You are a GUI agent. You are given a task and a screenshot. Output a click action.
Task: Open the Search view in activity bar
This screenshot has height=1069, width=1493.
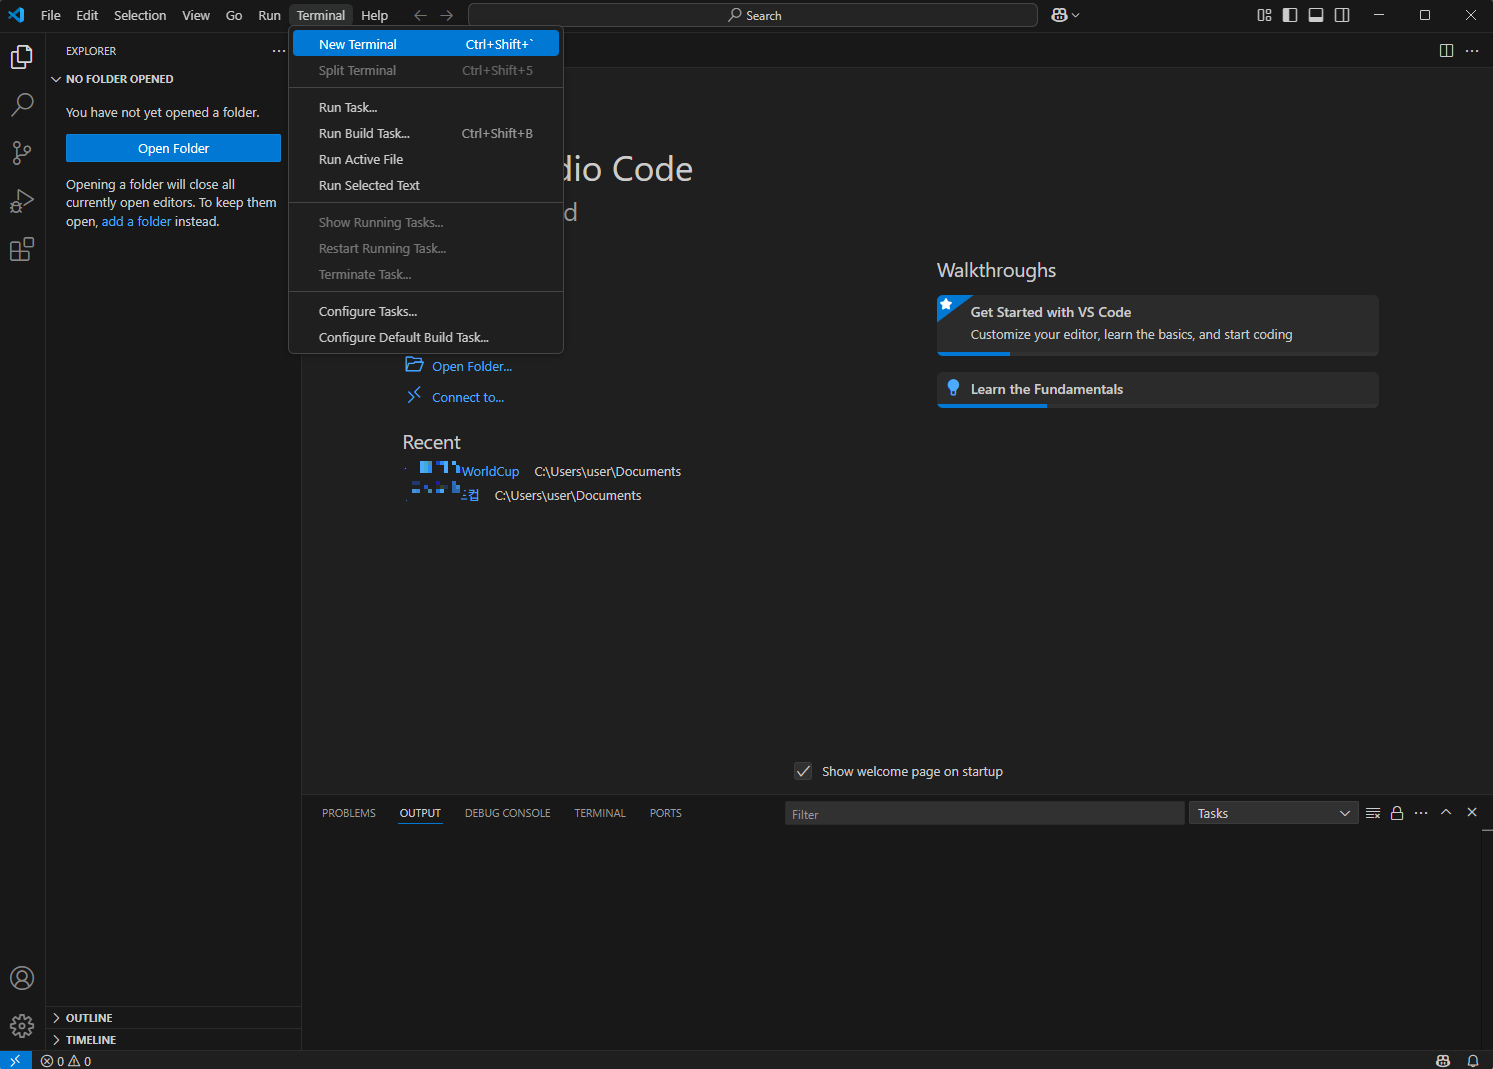pos(22,105)
